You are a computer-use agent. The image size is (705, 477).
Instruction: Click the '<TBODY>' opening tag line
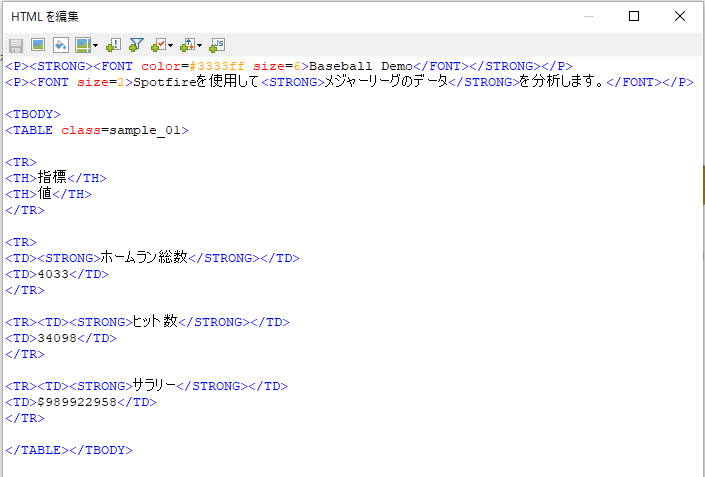coord(33,114)
